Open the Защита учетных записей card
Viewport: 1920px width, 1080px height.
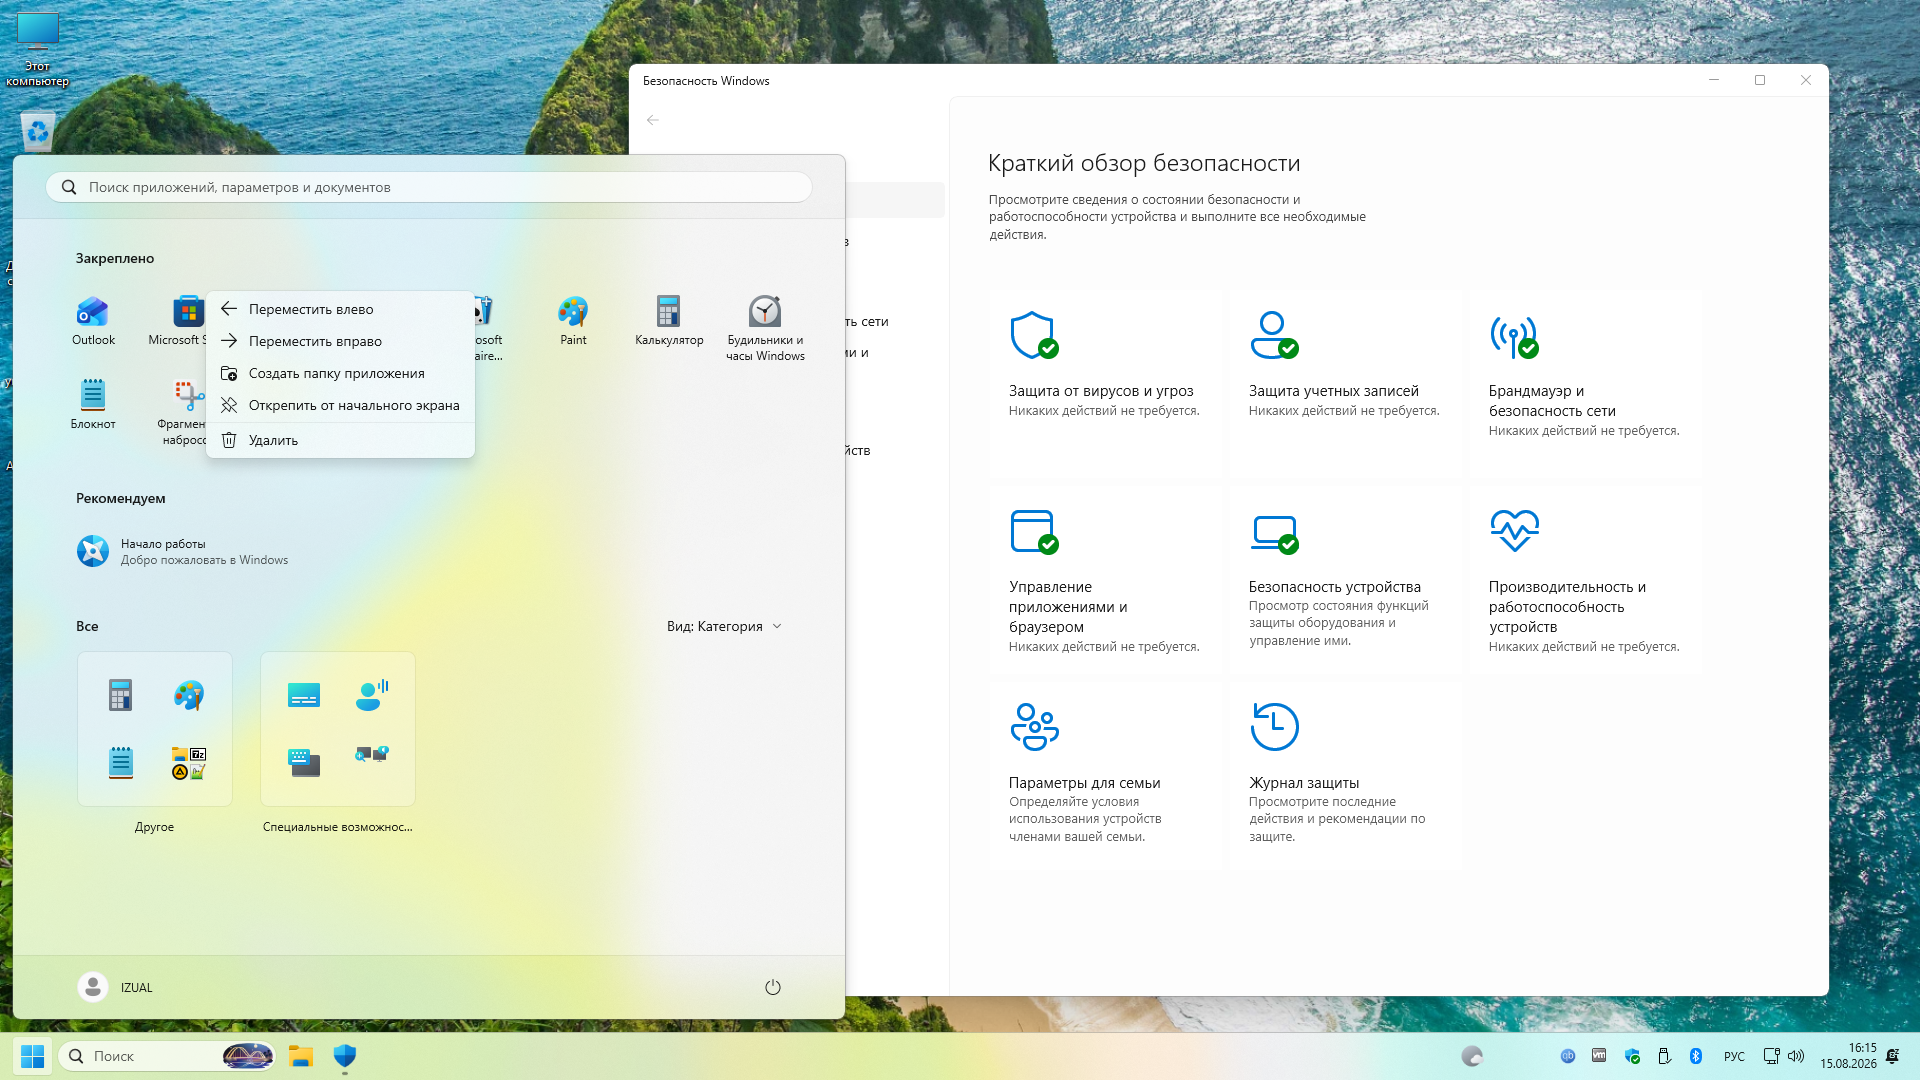tap(1346, 384)
